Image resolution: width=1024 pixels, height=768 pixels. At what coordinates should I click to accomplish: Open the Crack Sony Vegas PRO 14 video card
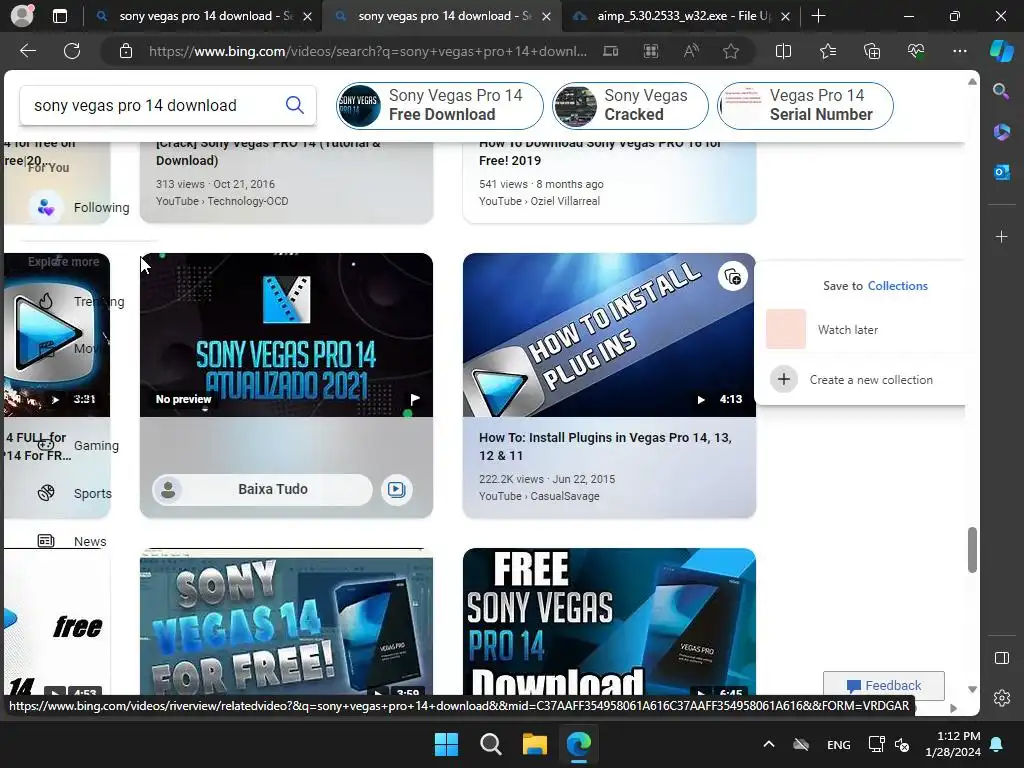click(x=286, y=182)
